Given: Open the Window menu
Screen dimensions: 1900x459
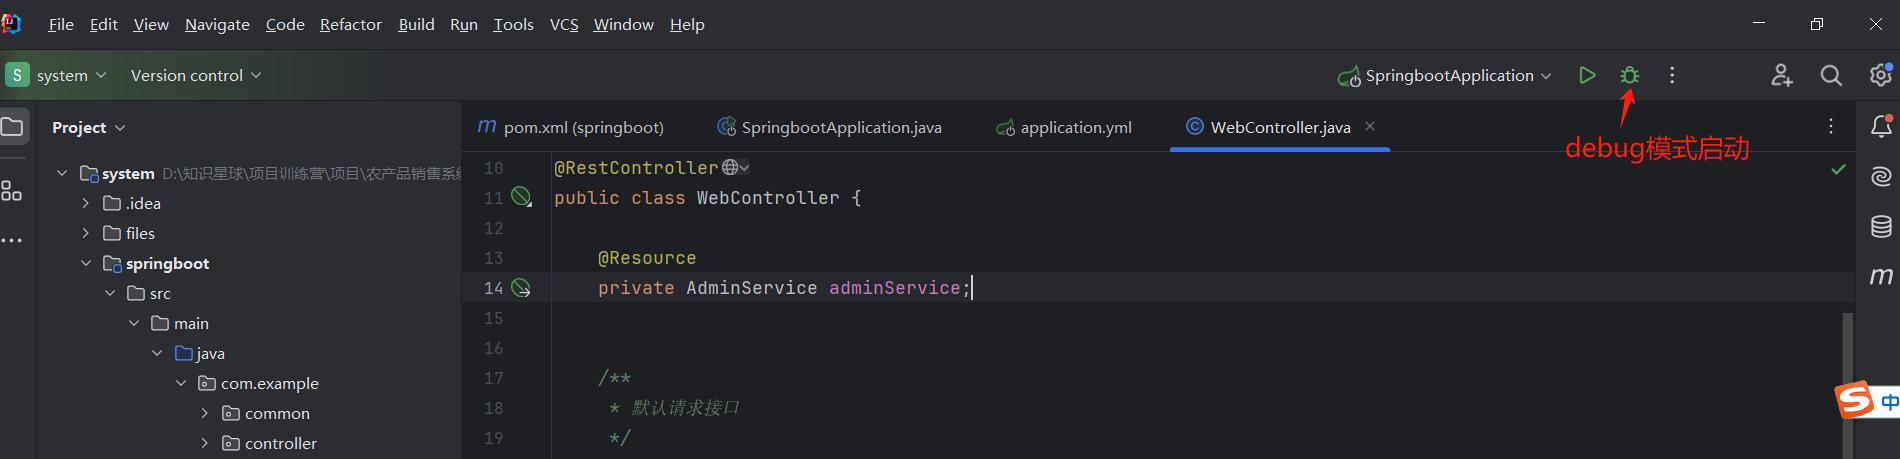Looking at the screenshot, I should point(623,24).
